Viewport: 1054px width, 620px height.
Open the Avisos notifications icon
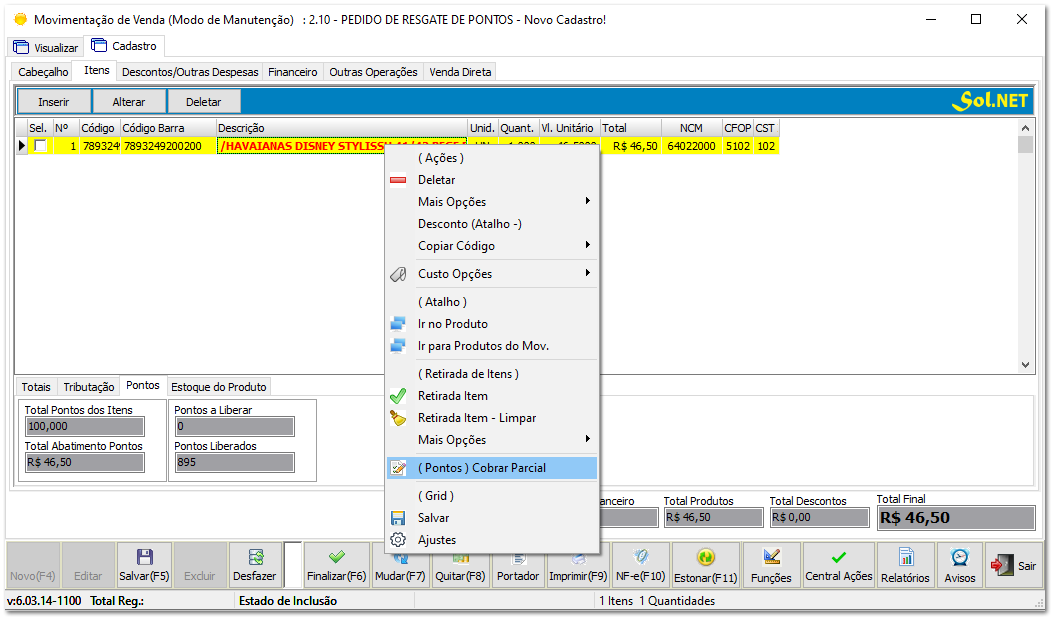tap(958, 564)
